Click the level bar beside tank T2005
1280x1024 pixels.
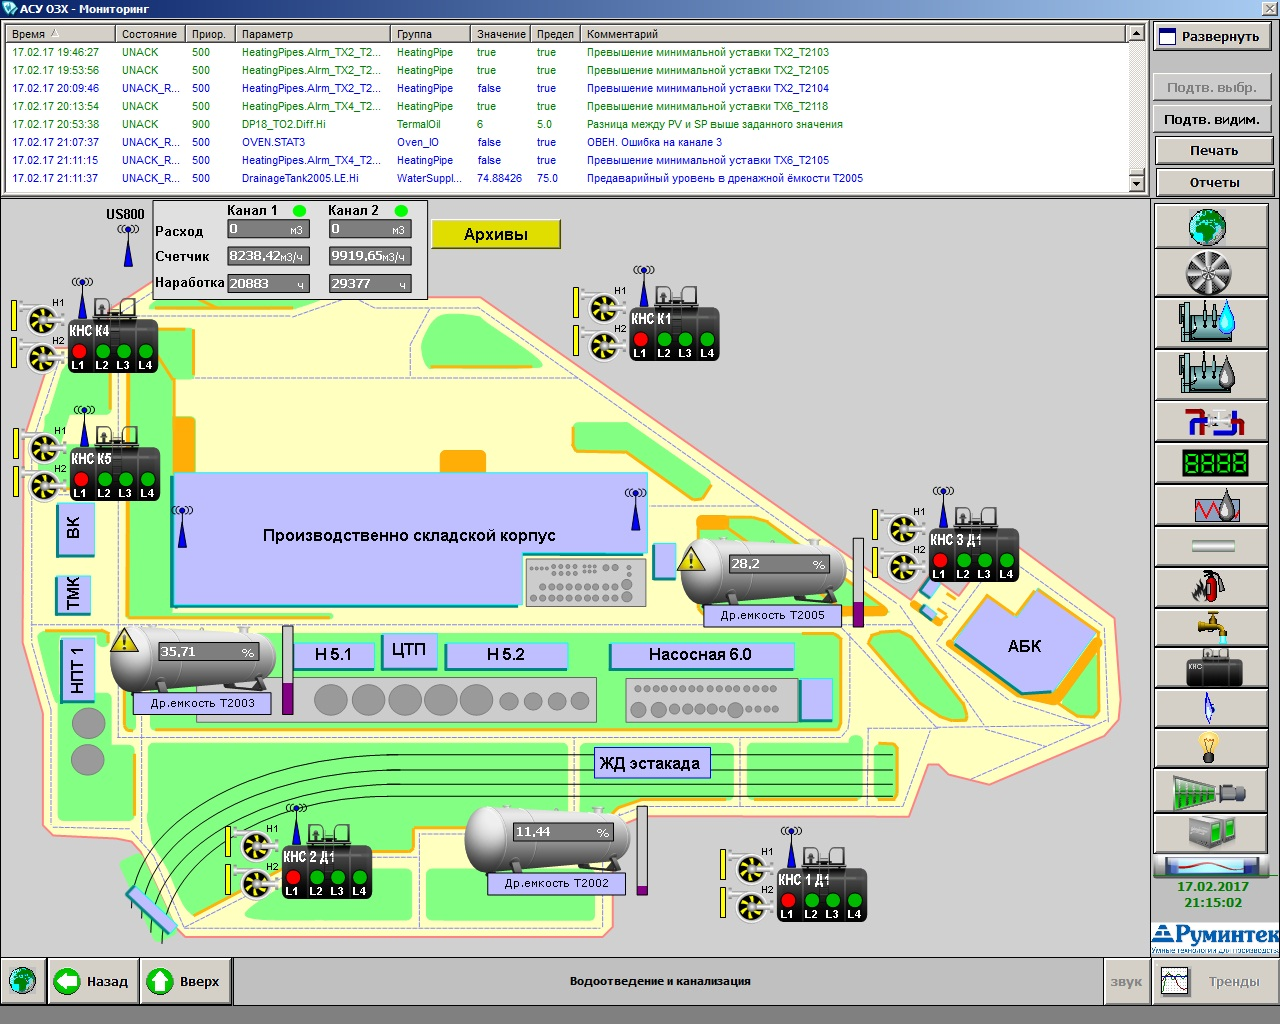[x=858, y=583]
